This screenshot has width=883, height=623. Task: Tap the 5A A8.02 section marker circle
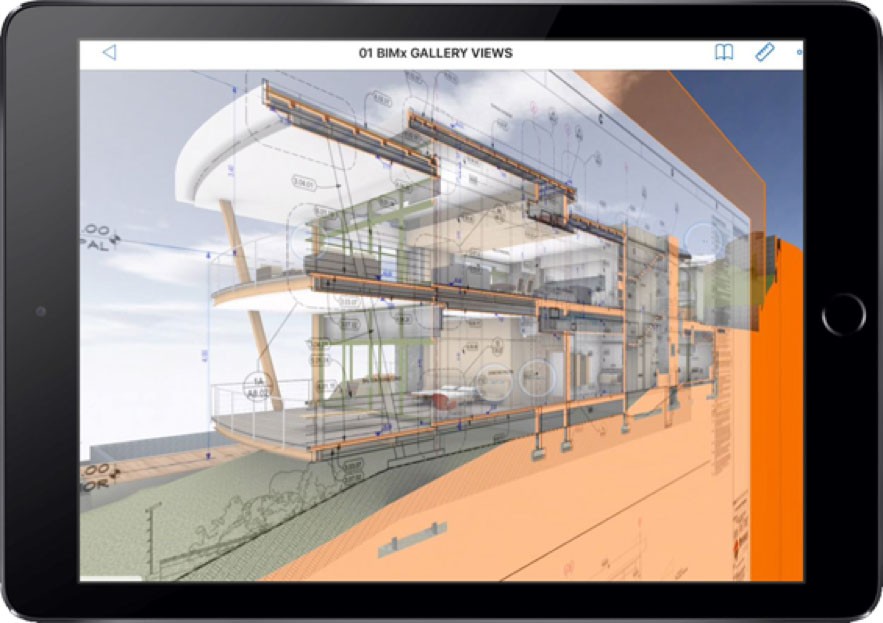[x=257, y=385]
